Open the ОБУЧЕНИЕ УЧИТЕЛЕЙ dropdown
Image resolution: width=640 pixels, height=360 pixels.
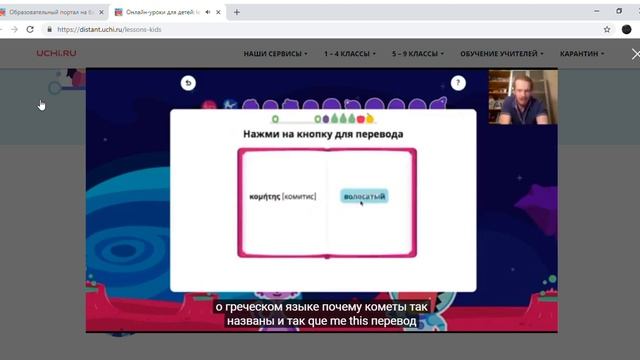tap(502, 53)
